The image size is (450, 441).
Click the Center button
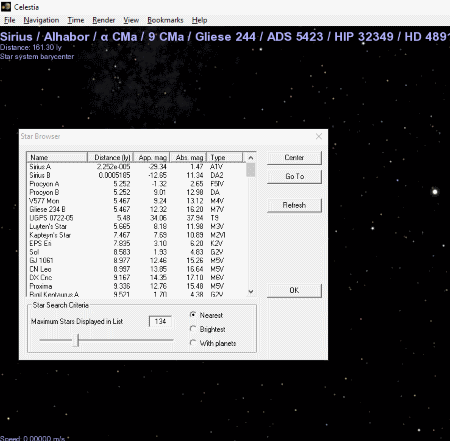(x=294, y=158)
